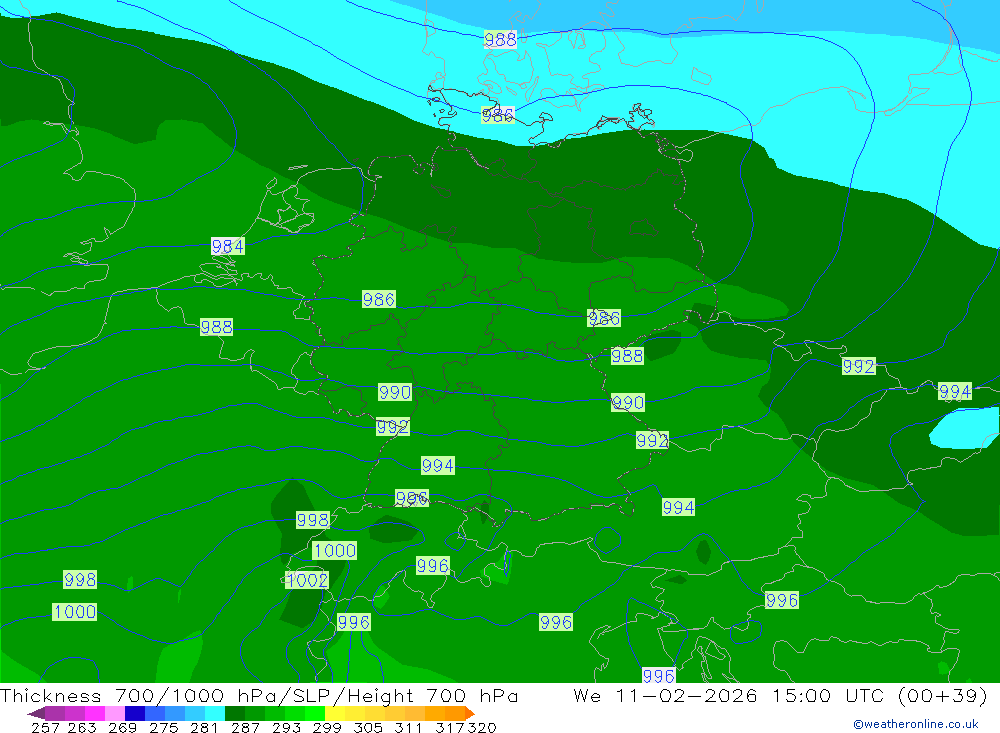Click the legend value 269
This screenshot has height=733, width=1000.
[122, 727]
